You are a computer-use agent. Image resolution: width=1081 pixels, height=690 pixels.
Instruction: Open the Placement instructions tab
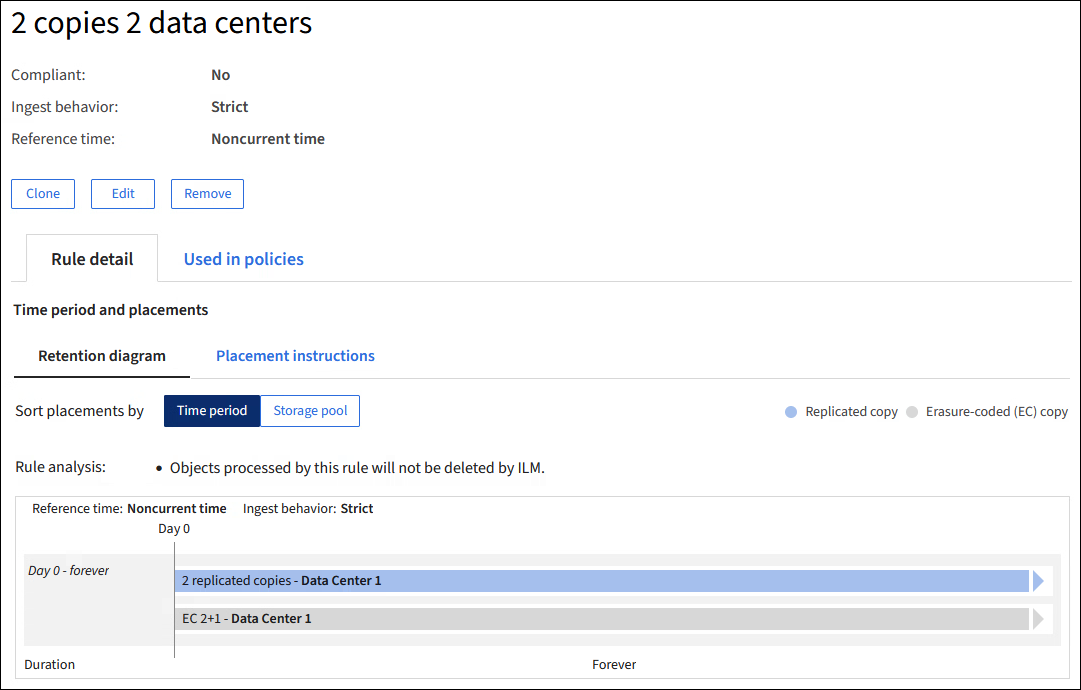[295, 356]
